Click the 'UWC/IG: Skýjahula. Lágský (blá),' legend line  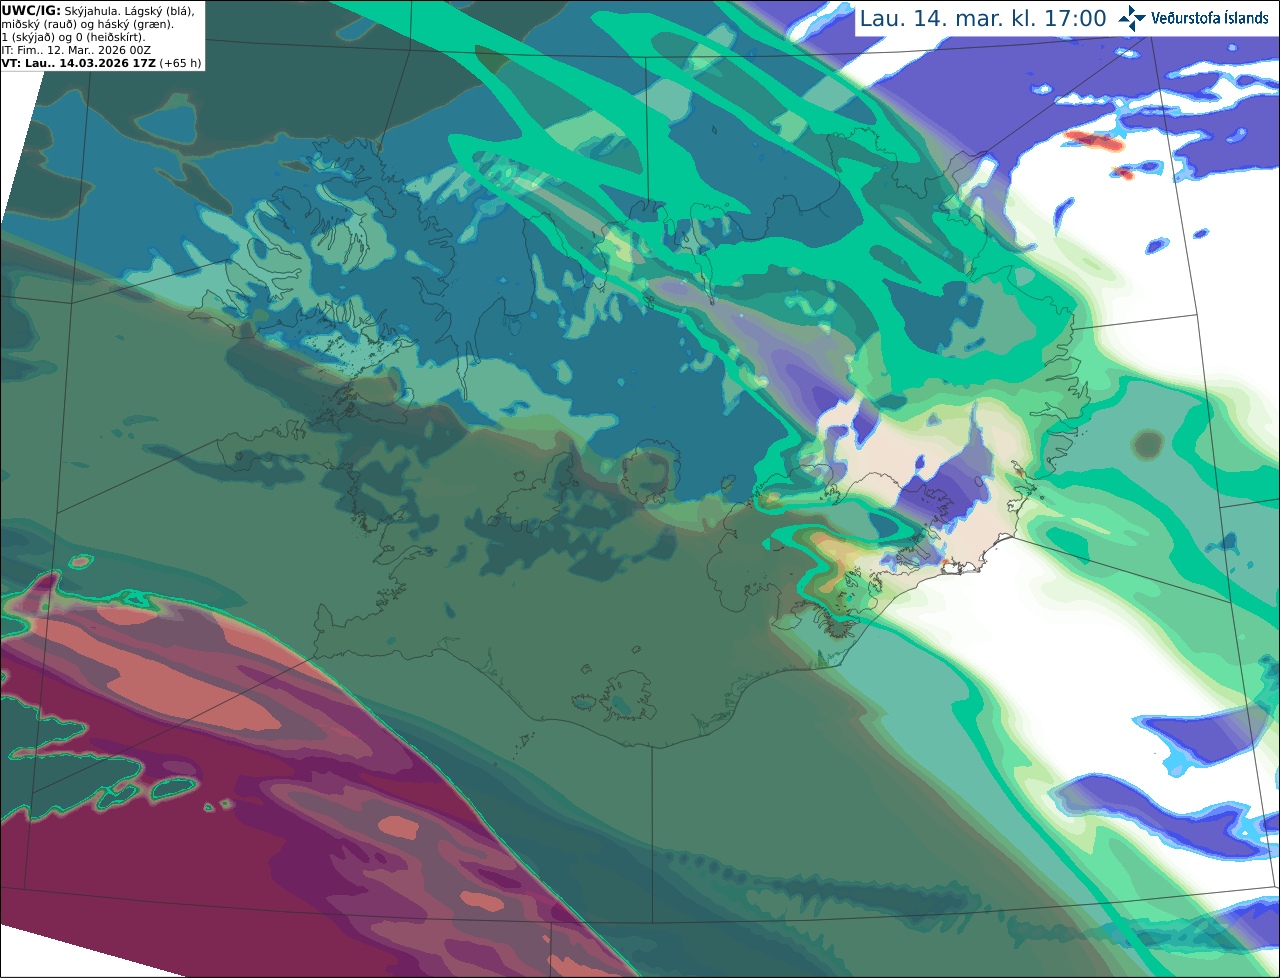pyautogui.click(x=99, y=10)
